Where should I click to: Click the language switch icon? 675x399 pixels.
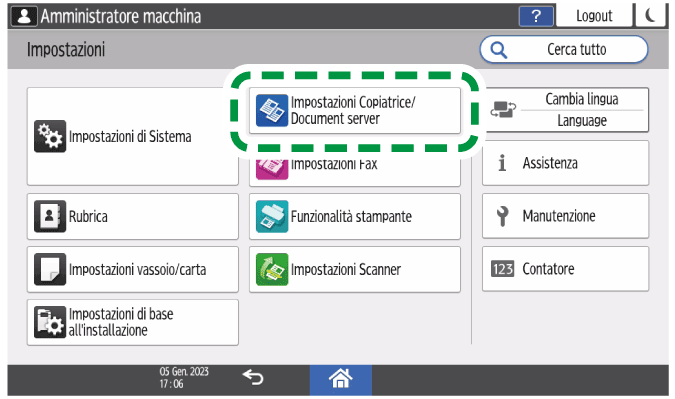coord(503,110)
